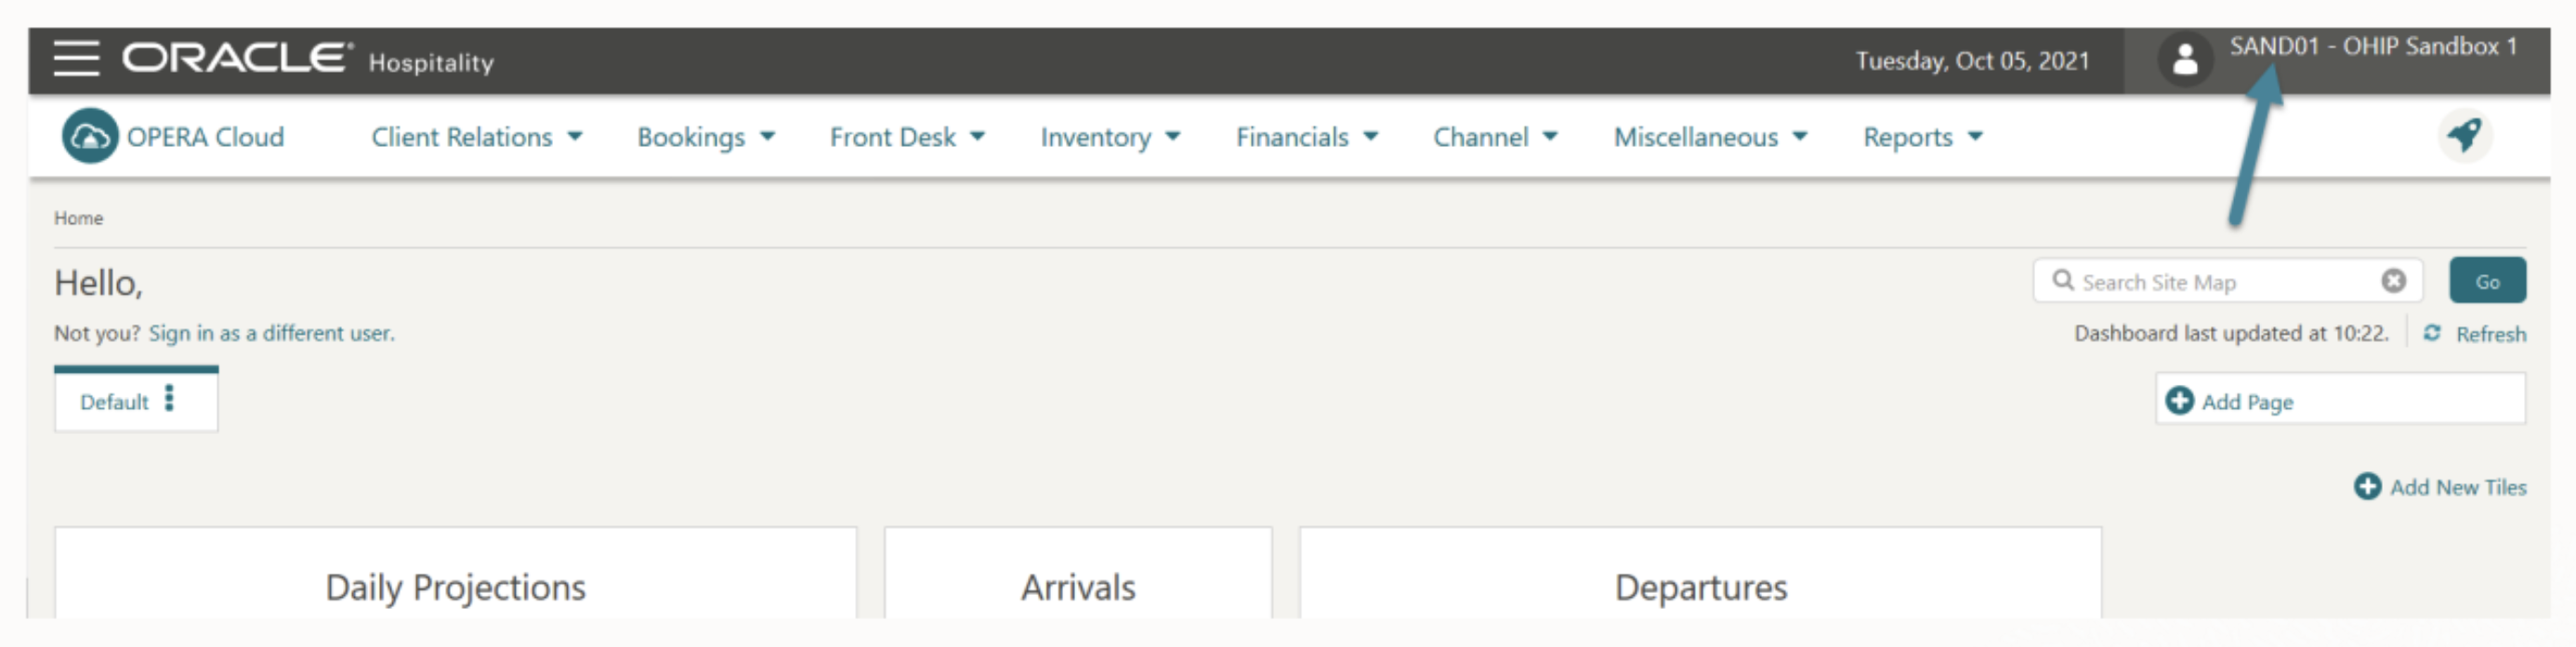Clear the Search Site Map field

coord(2393,281)
